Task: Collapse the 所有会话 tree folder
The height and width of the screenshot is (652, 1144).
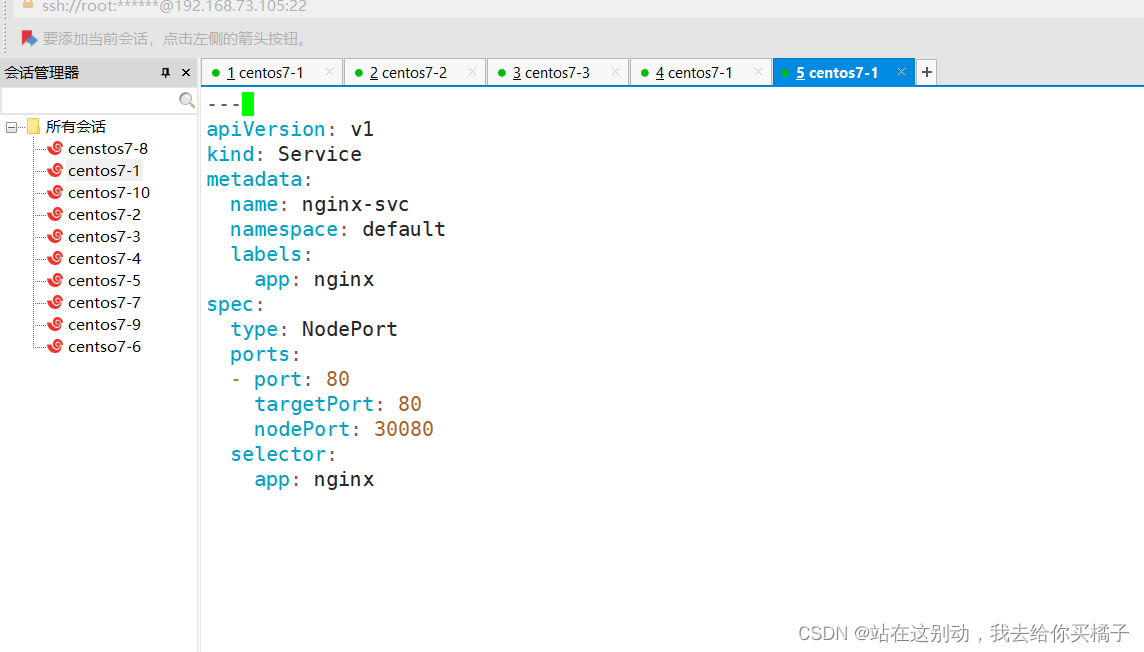Action: 11,127
